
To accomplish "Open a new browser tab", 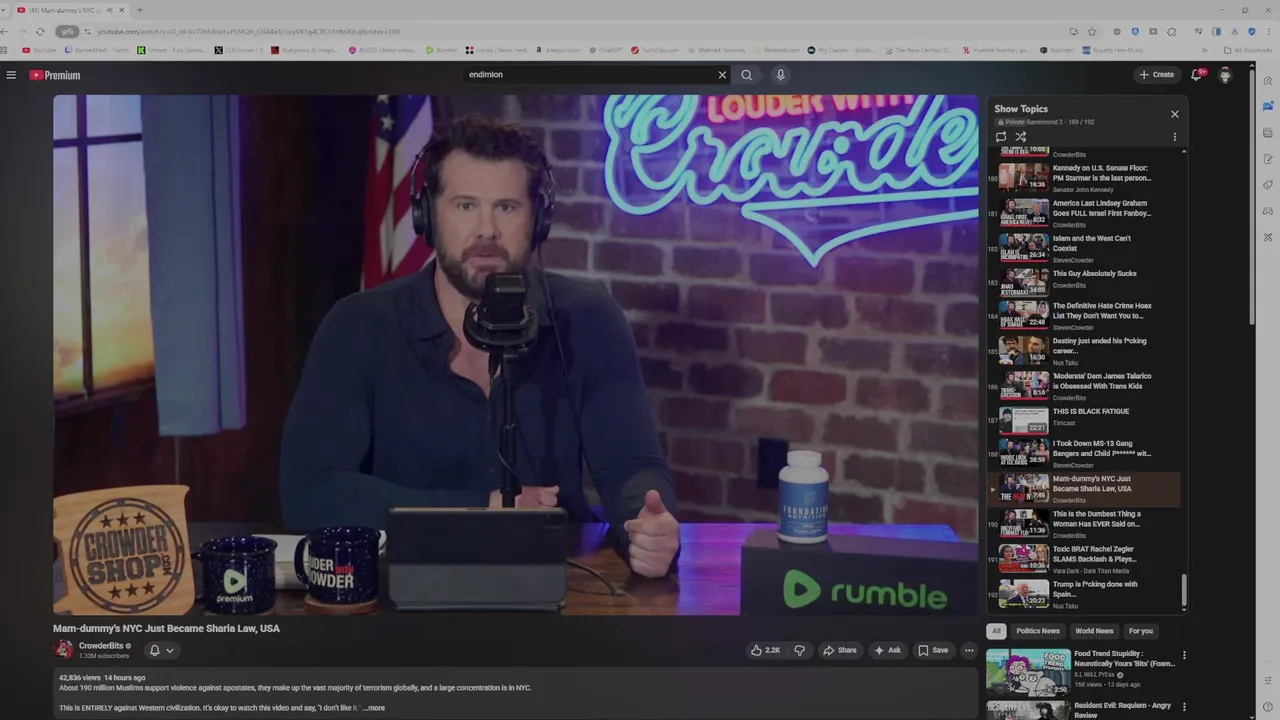I will (139, 10).
